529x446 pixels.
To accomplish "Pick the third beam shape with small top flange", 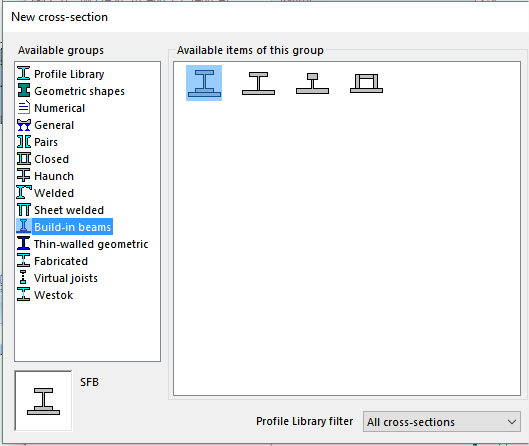I will tap(312, 83).
